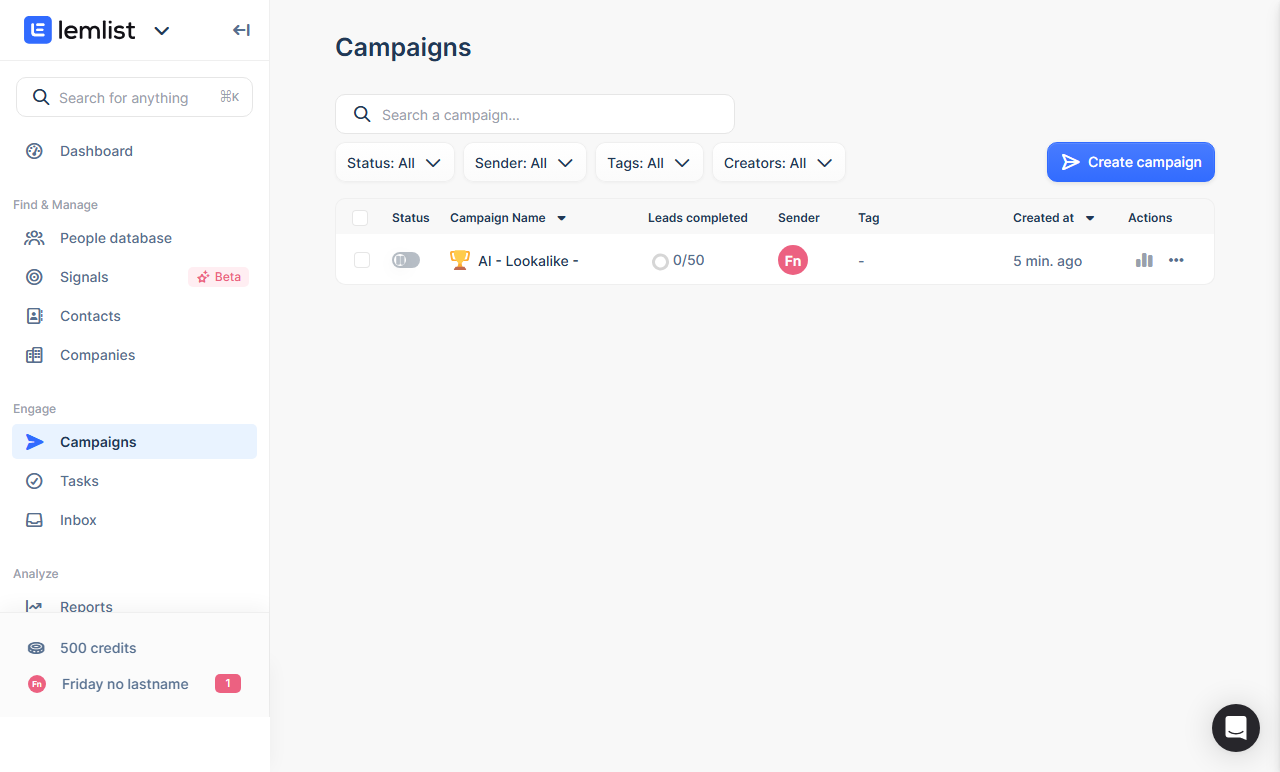Screen dimensions: 1280x772
Task: Open the Status filter dropdown
Action: [x=394, y=162]
